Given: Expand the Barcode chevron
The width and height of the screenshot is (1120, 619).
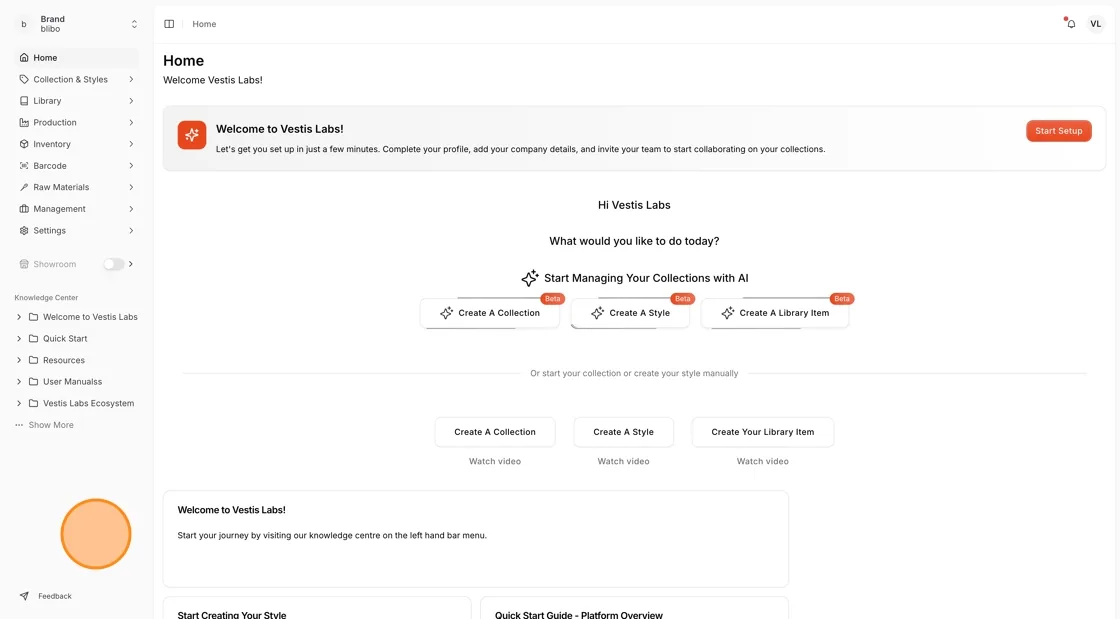Looking at the screenshot, I should [x=131, y=166].
